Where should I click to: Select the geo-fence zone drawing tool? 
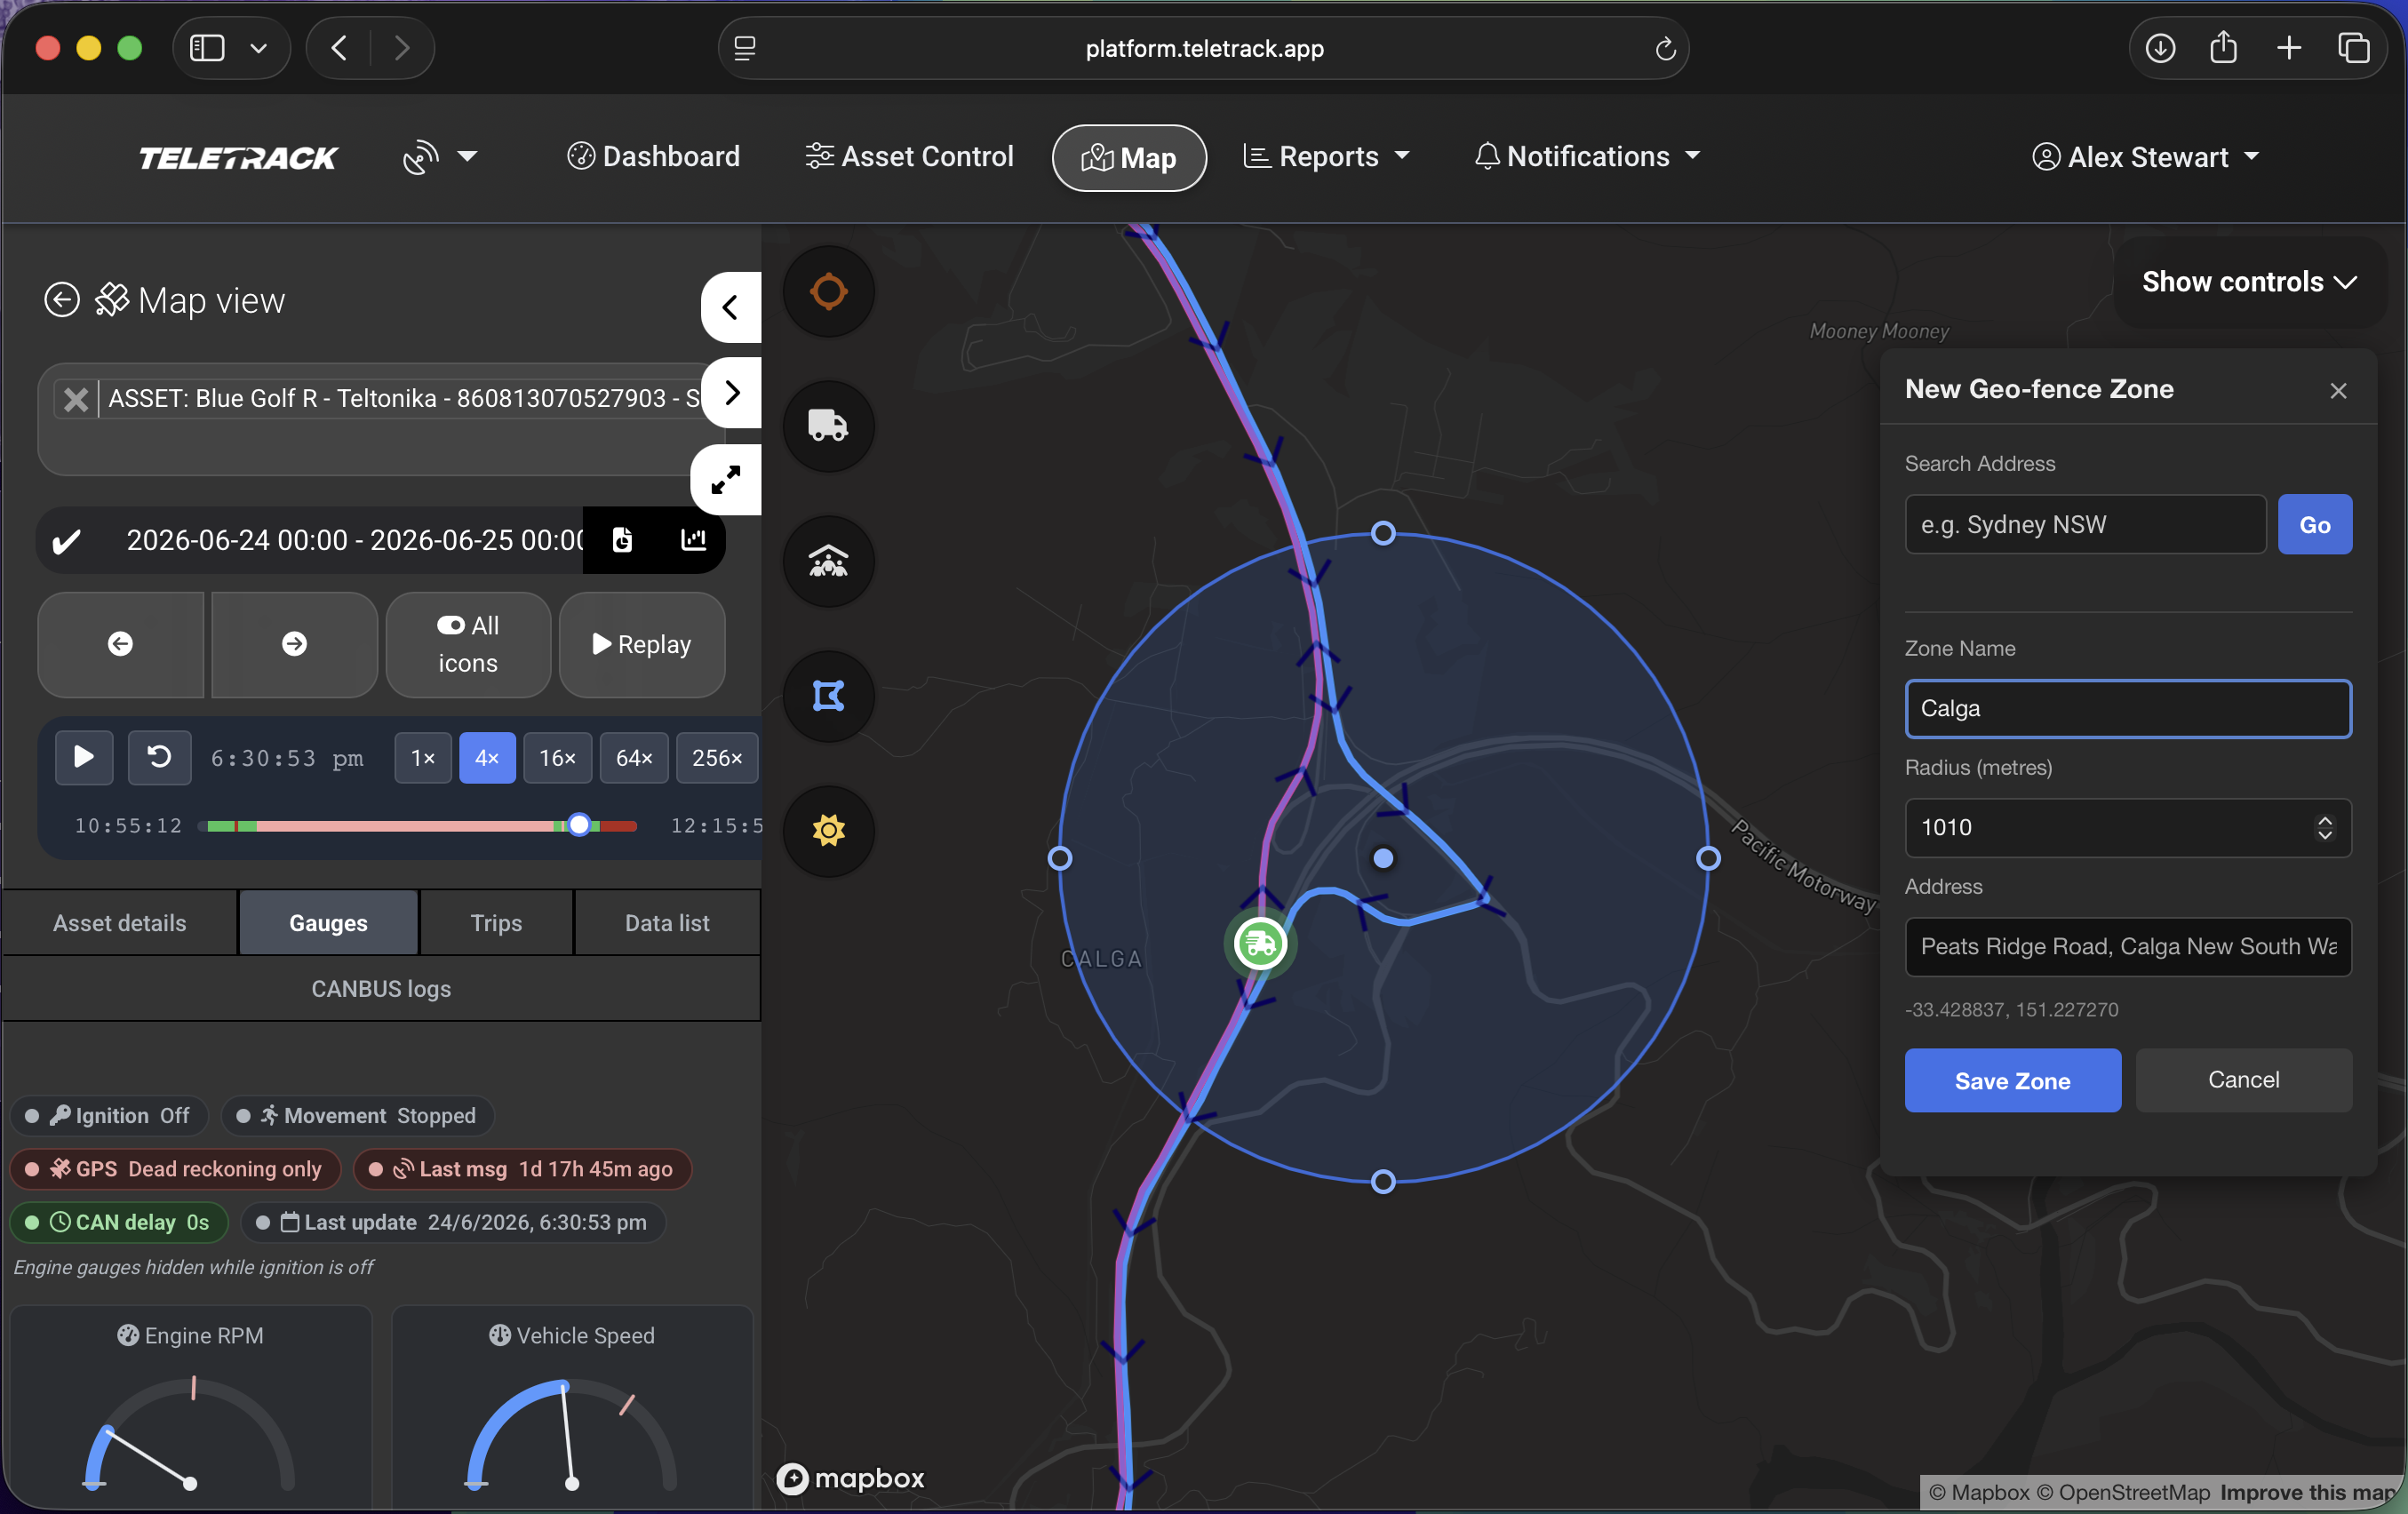pos(828,696)
